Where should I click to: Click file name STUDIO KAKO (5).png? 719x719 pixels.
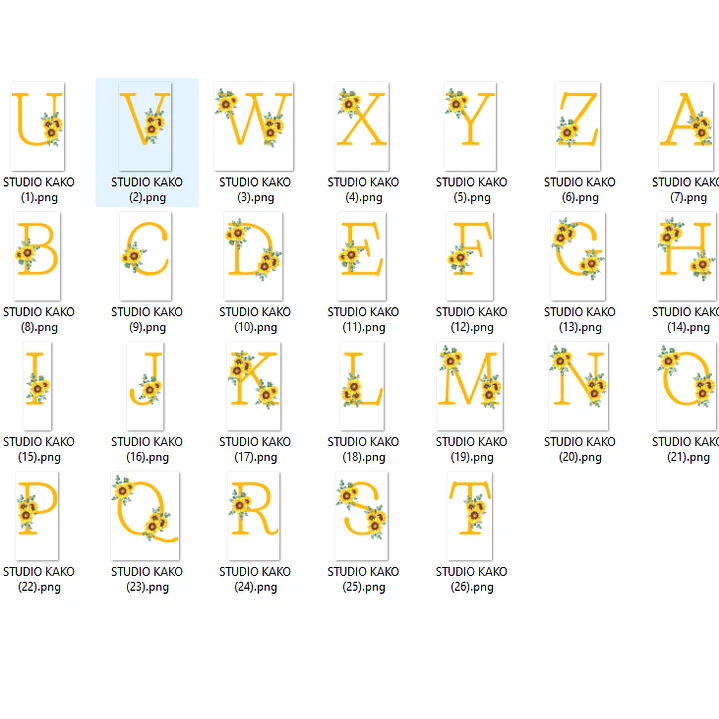(472, 190)
